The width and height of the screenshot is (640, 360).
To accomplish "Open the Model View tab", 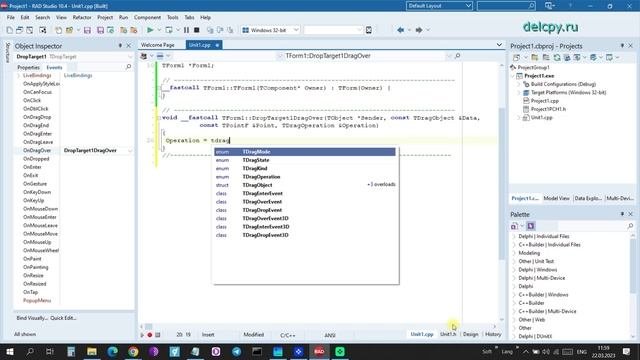I will coord(556,198).
